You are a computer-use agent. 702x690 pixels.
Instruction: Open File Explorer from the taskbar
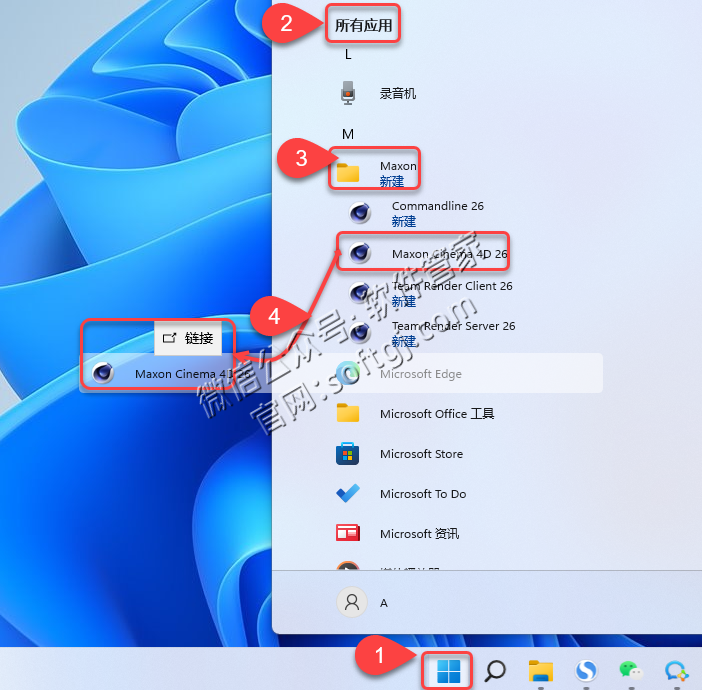541,670
